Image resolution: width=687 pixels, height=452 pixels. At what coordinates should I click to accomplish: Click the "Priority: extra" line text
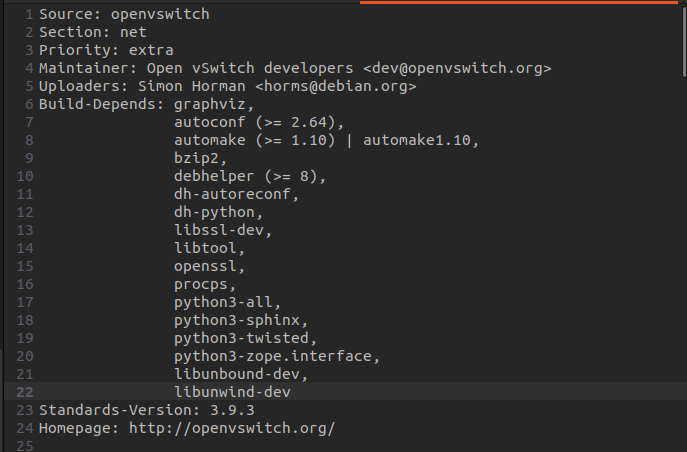(106, 50)
